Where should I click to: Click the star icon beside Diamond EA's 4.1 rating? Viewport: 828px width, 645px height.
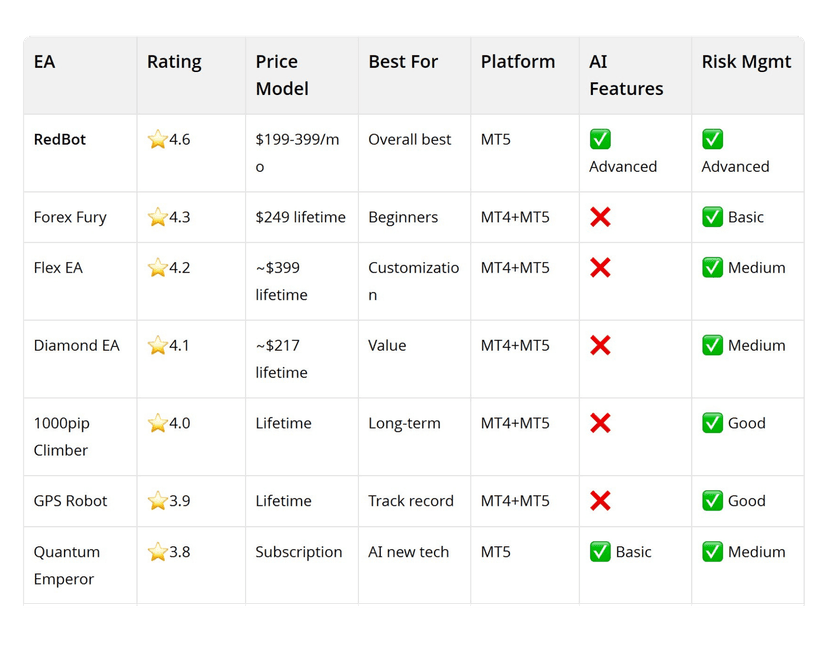(157, 345)
